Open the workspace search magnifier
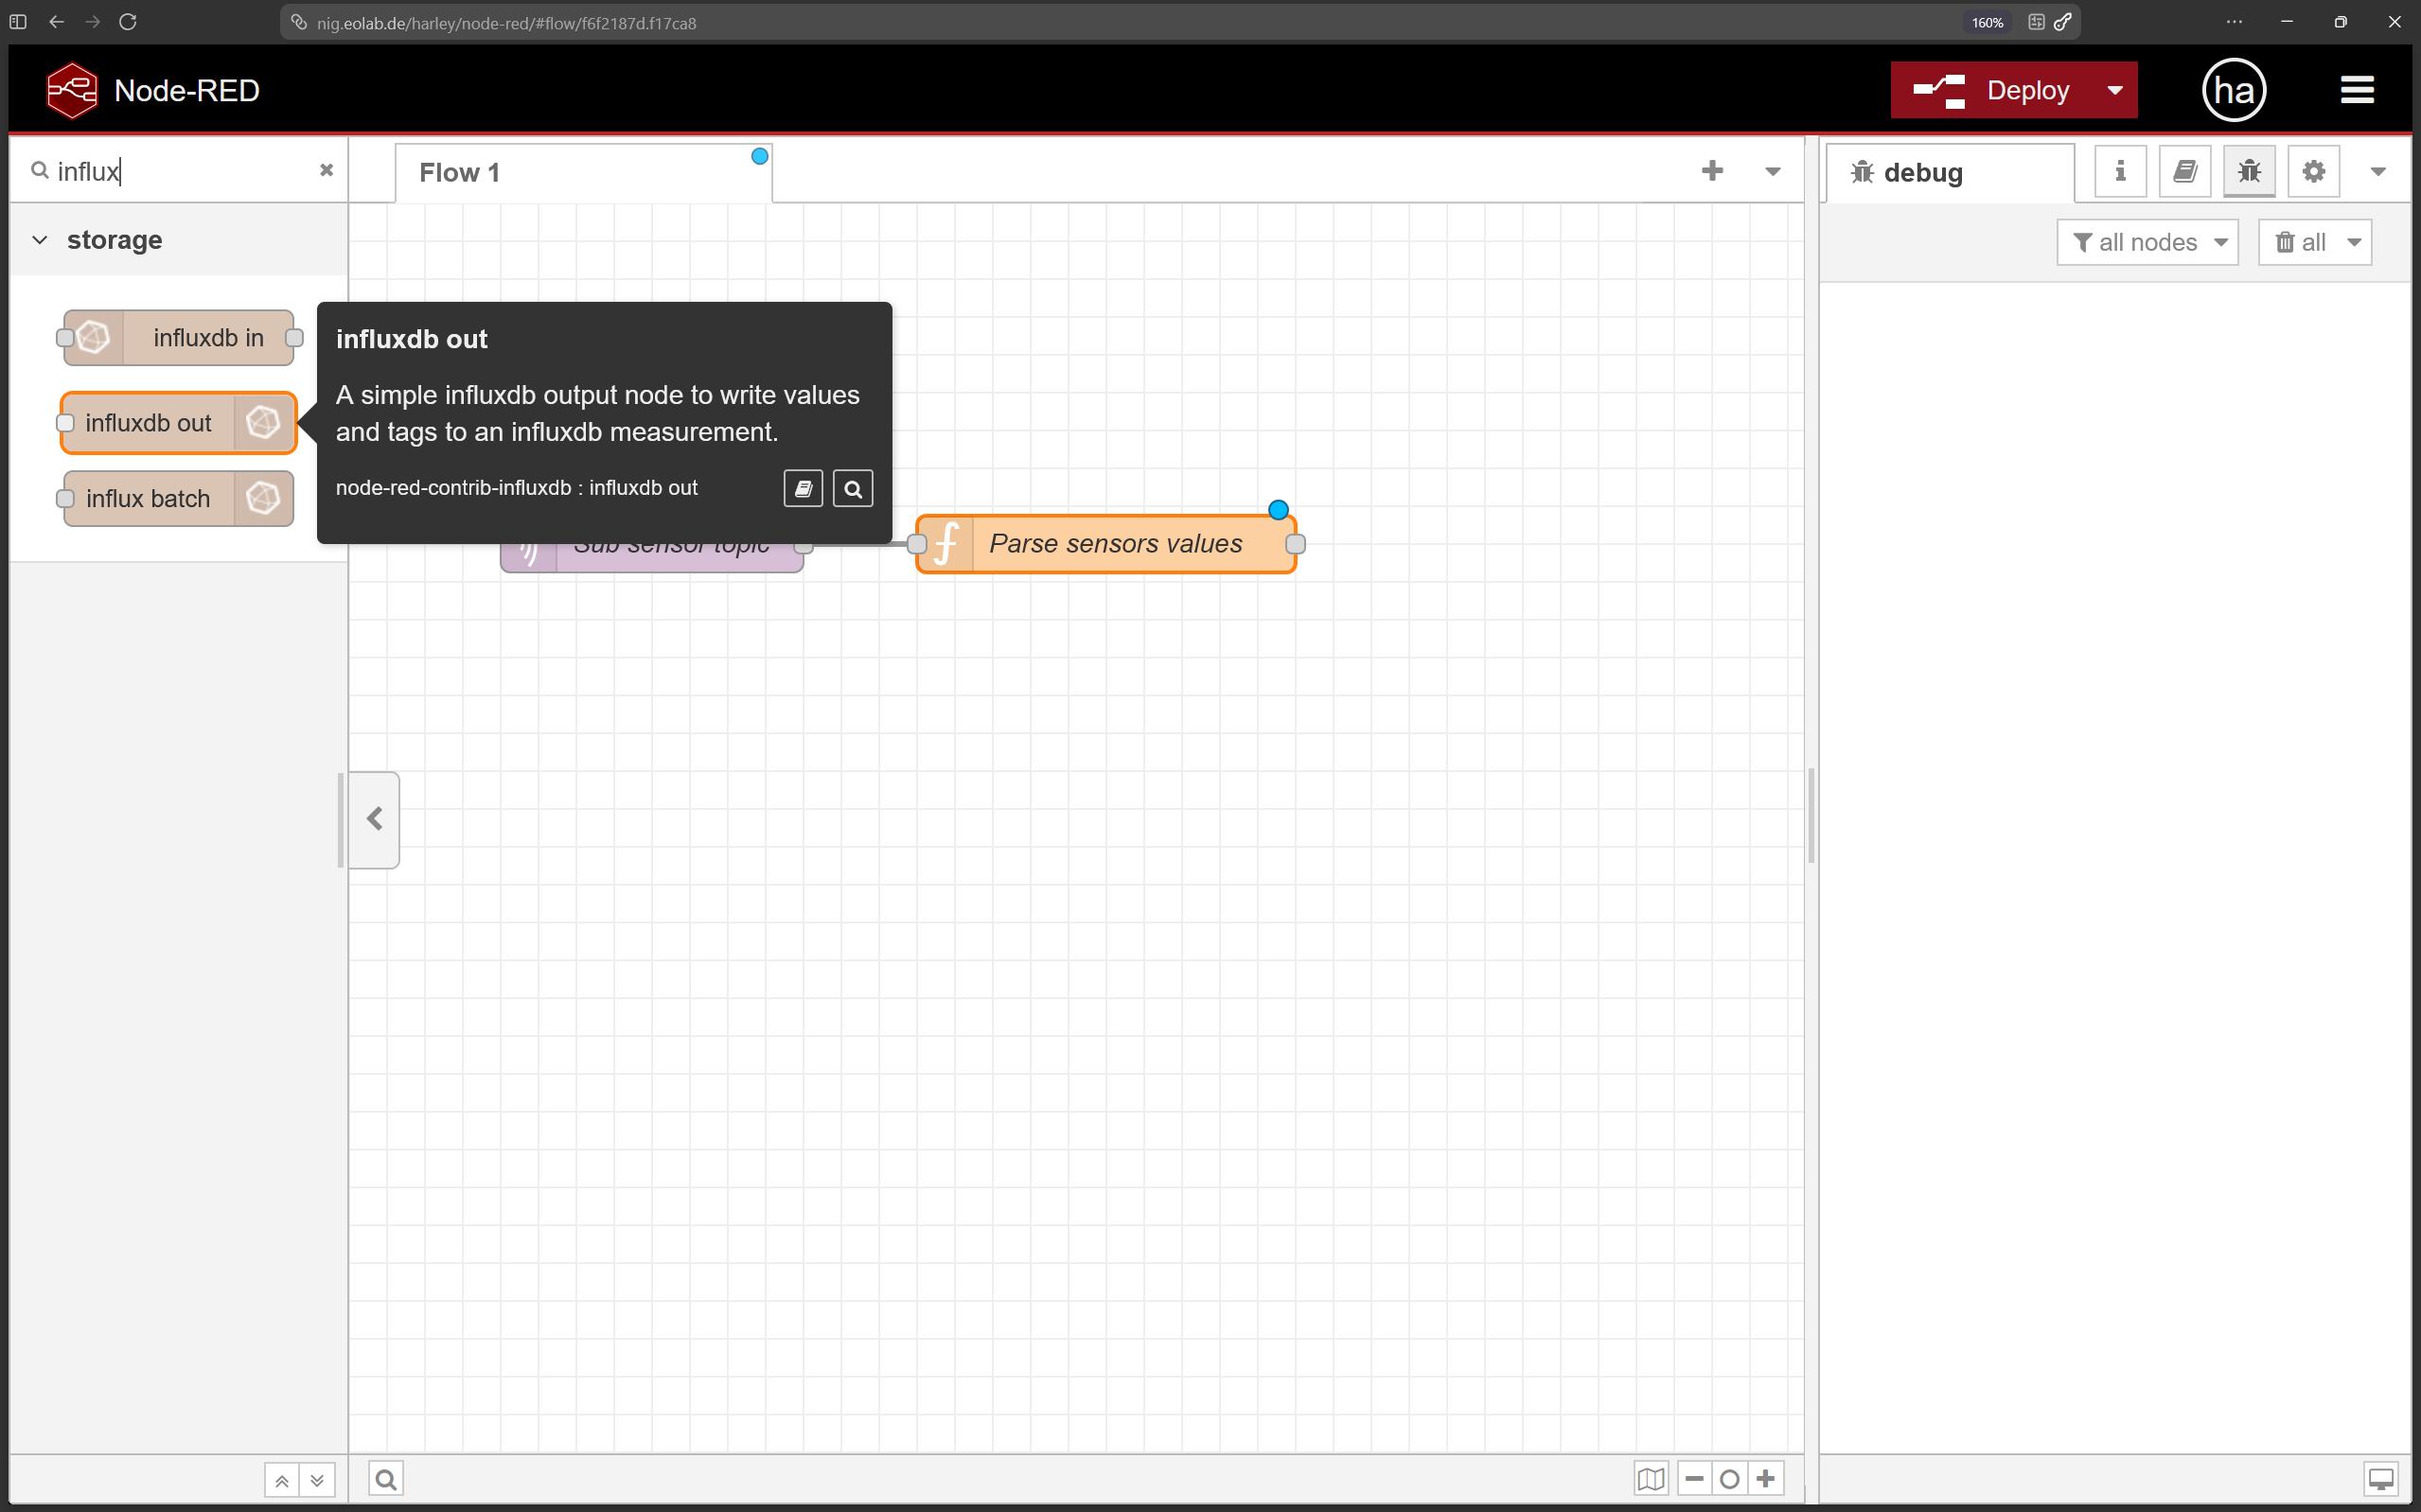The image size is (2421, 1512). pos(386,1479)
